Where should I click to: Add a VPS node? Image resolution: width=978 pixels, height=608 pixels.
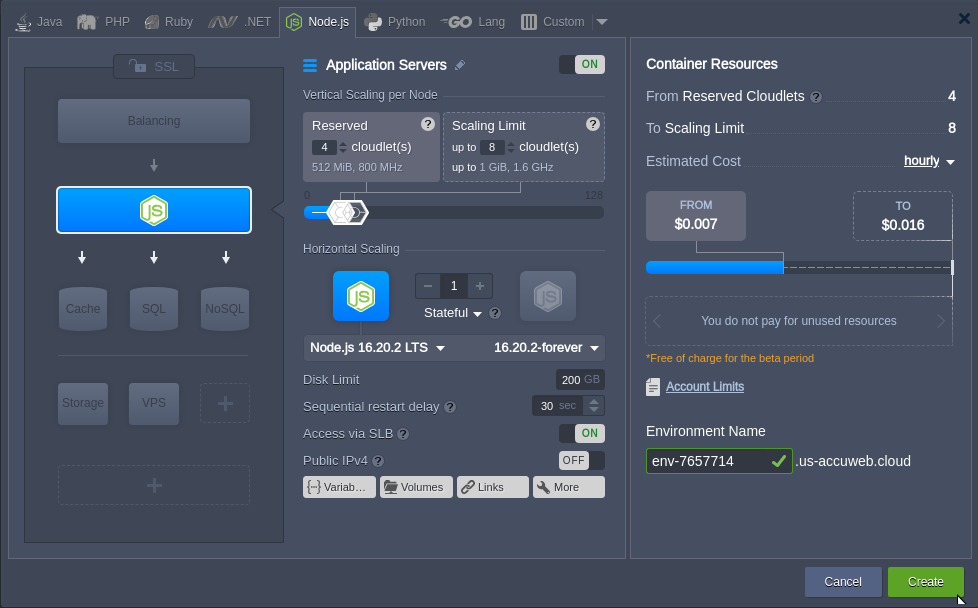tap(154, 403)
